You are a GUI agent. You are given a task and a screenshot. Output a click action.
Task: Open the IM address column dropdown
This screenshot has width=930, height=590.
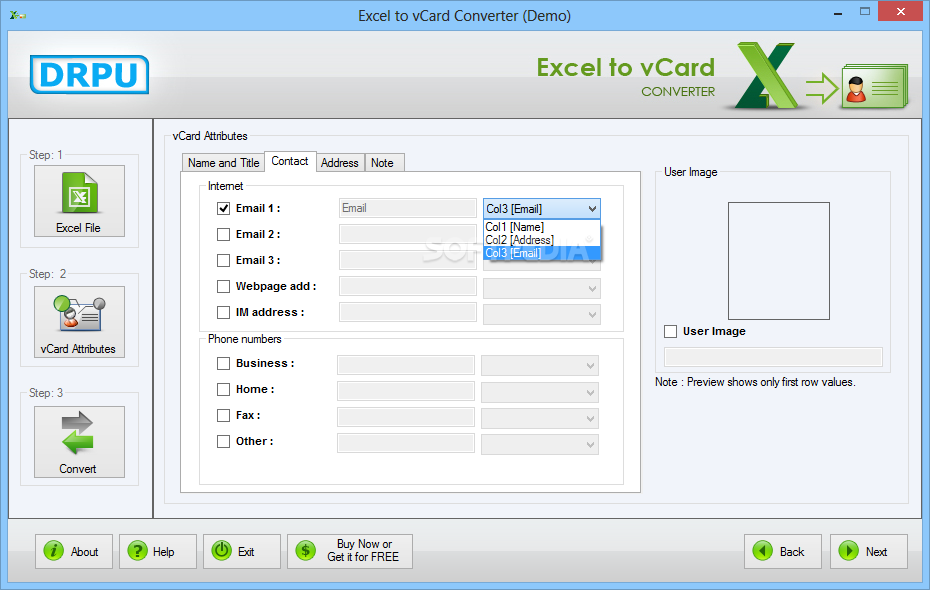tap(542, 315)
